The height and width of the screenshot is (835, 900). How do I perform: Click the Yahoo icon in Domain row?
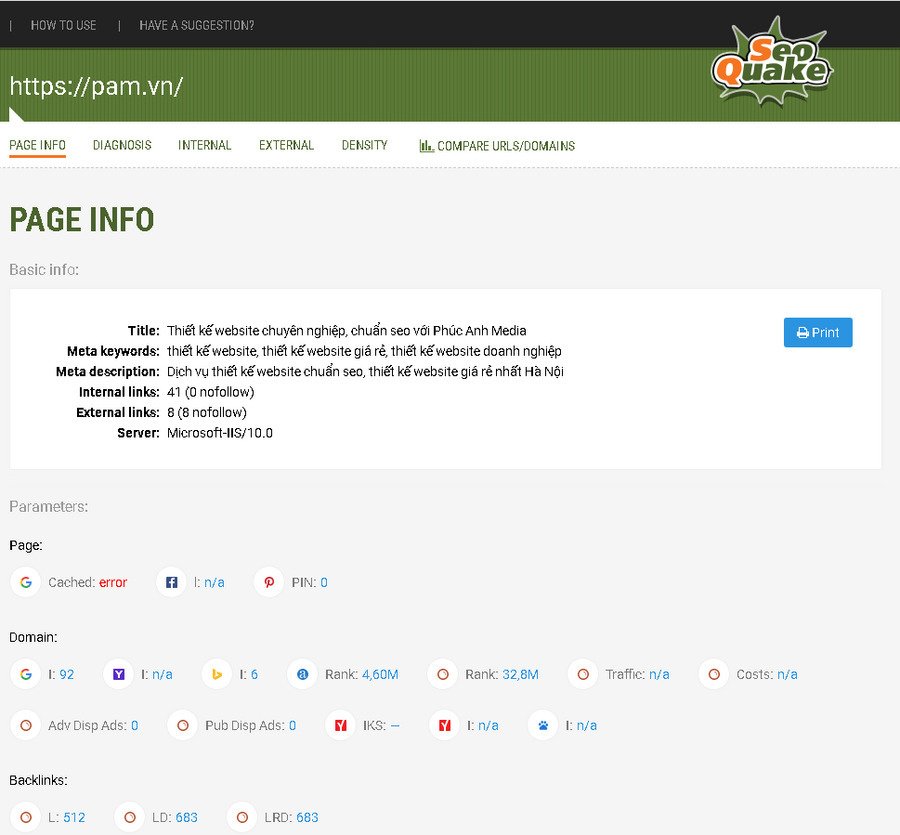coord(119,674)
